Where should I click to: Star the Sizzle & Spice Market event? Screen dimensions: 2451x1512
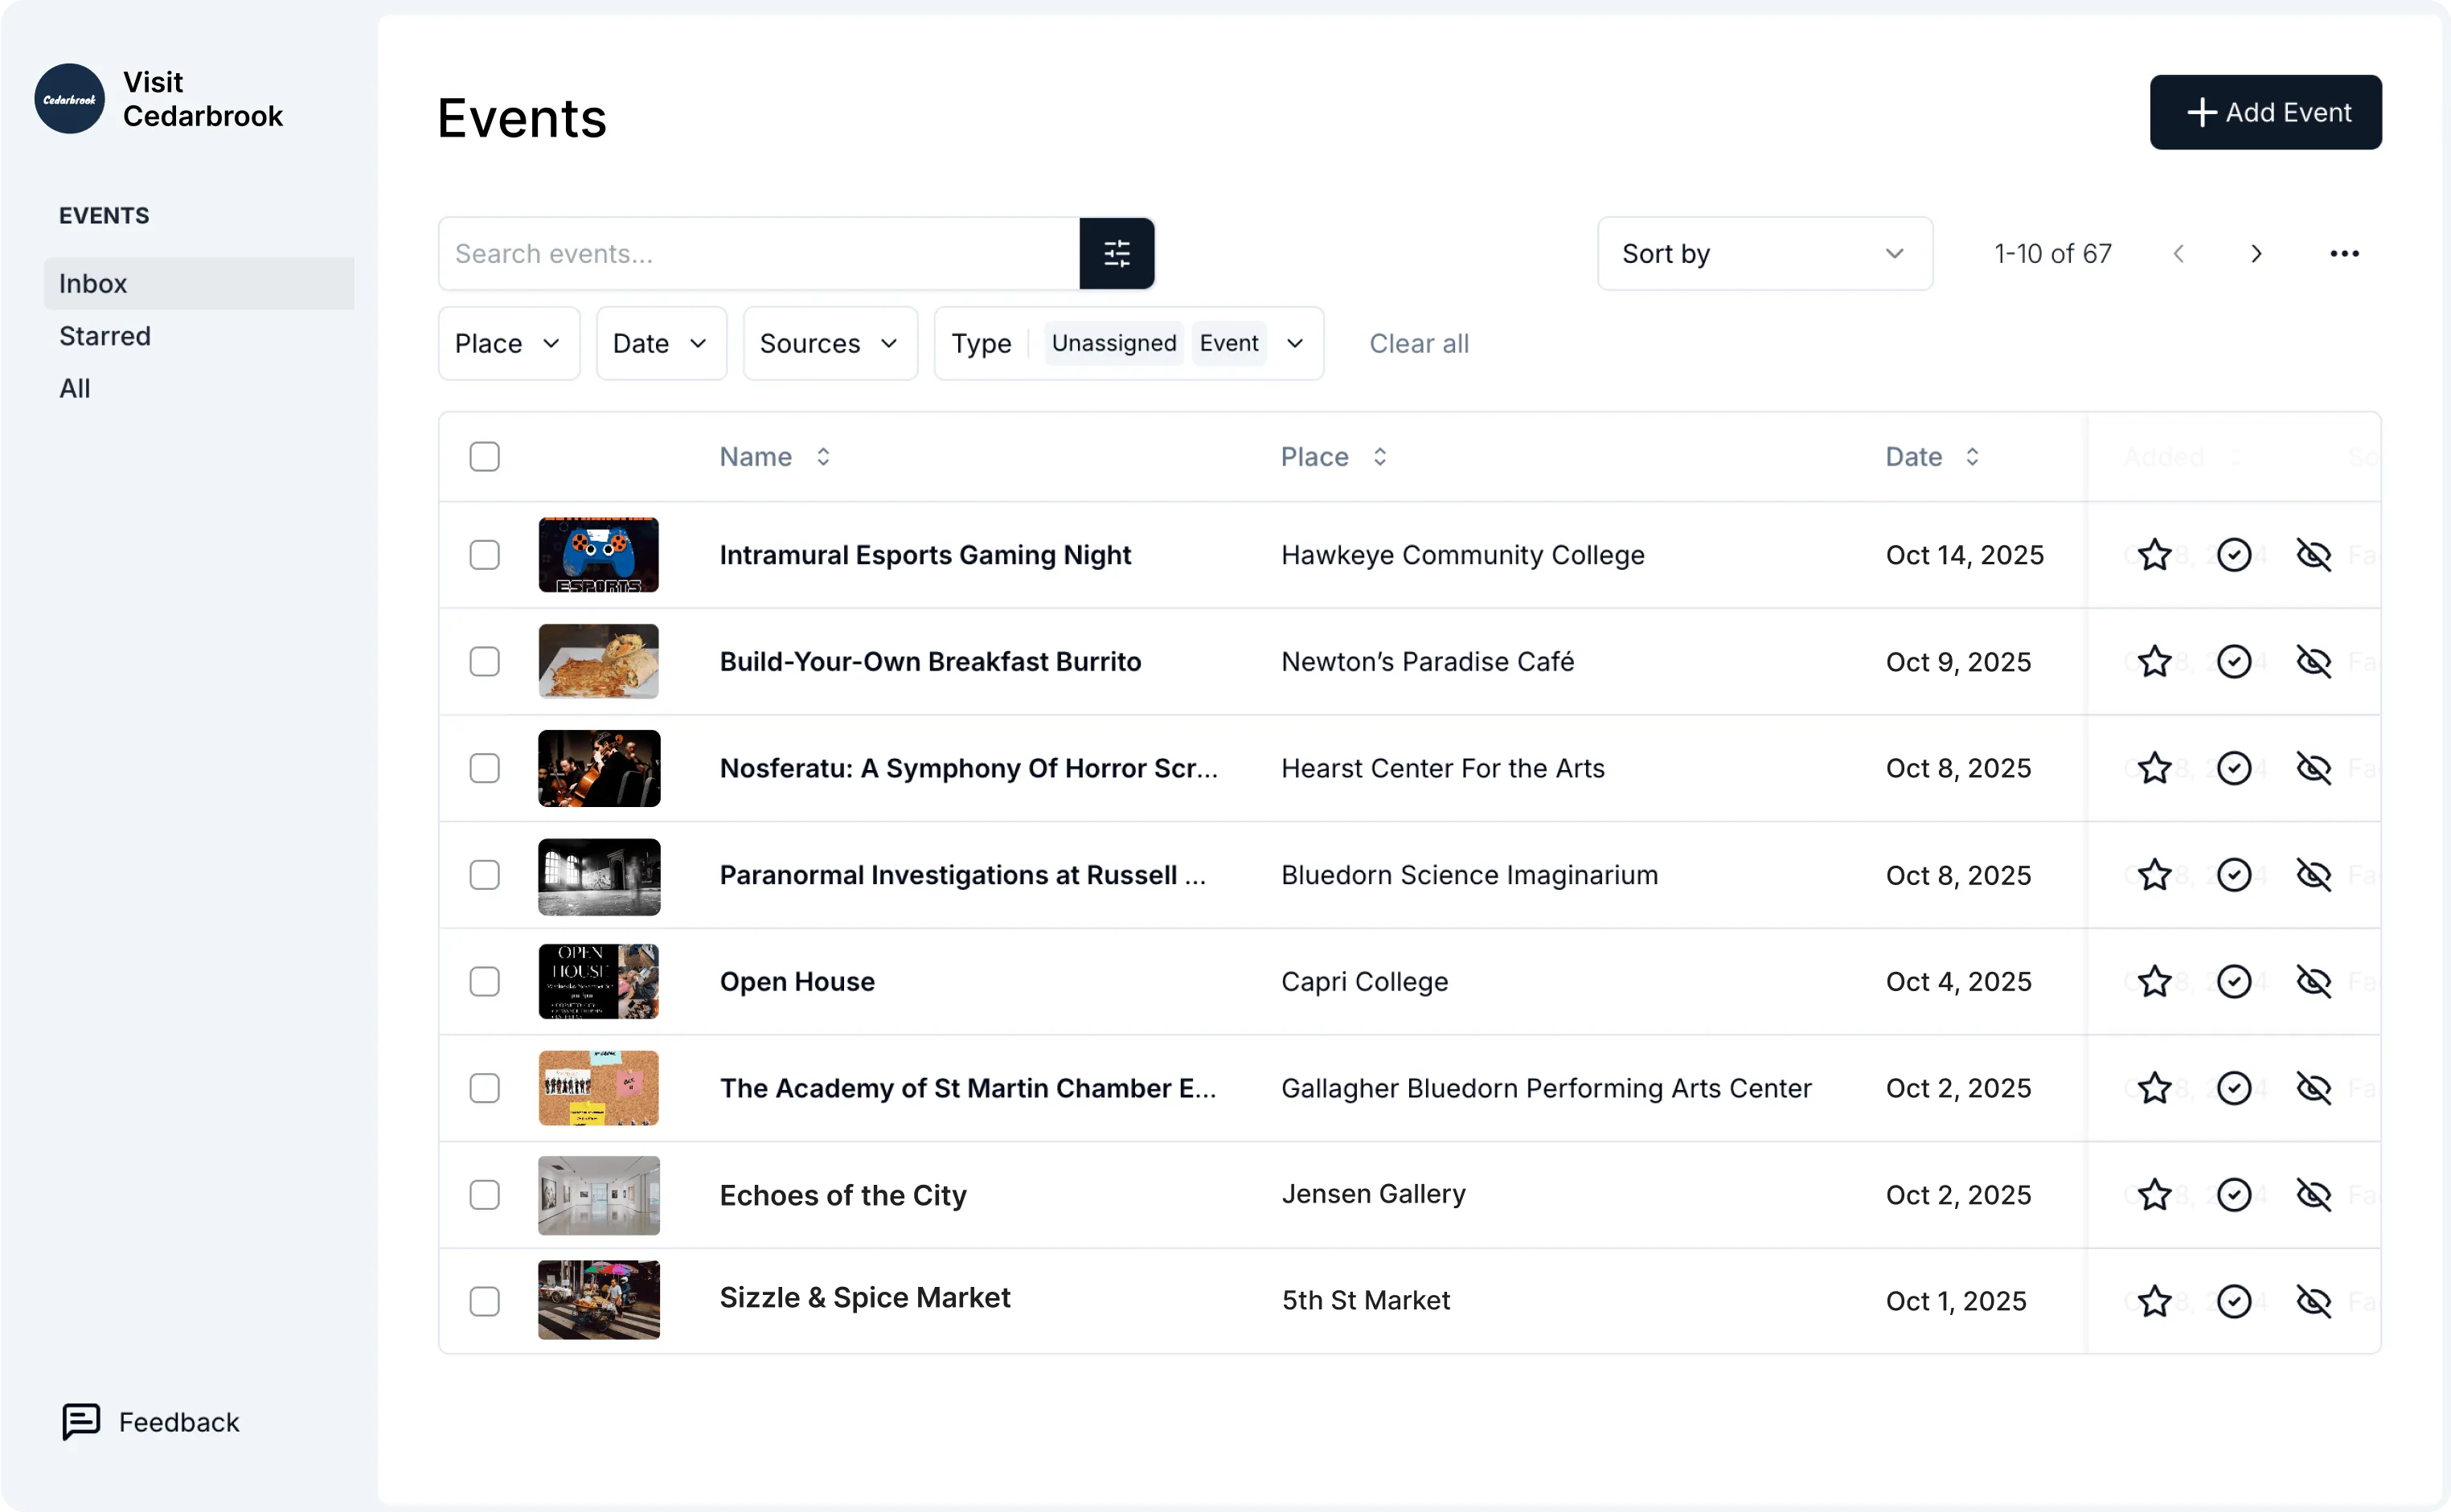[x=2154, y=1301]
